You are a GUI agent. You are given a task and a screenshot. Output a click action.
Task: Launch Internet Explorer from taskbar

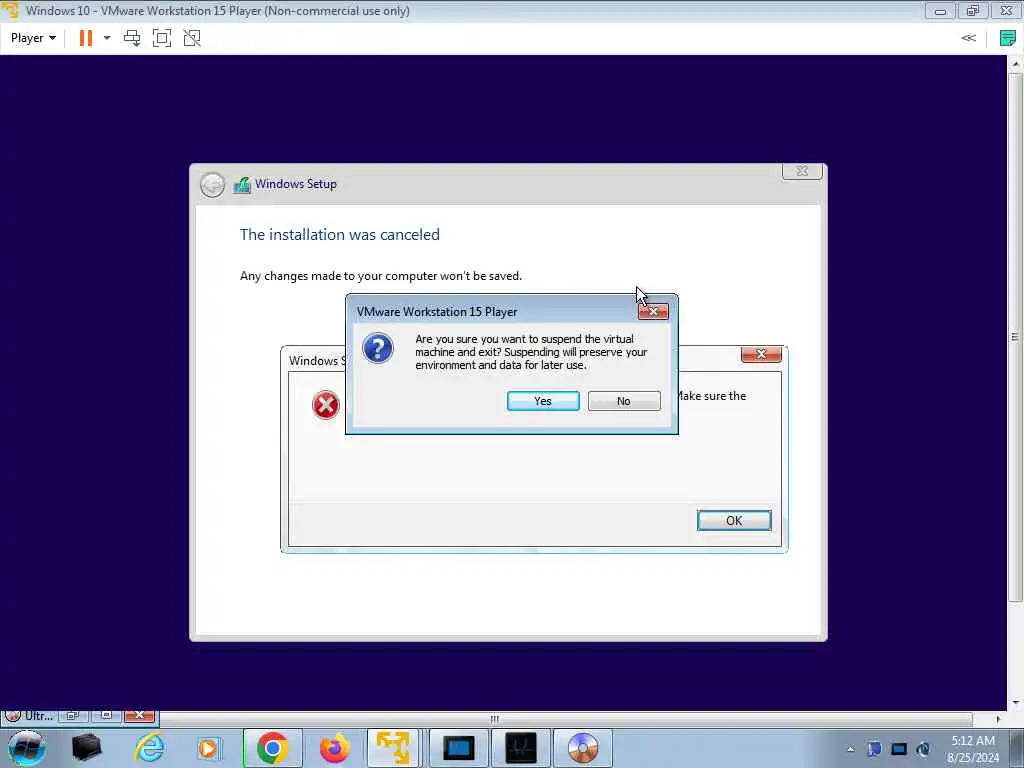tap(149, 748)
